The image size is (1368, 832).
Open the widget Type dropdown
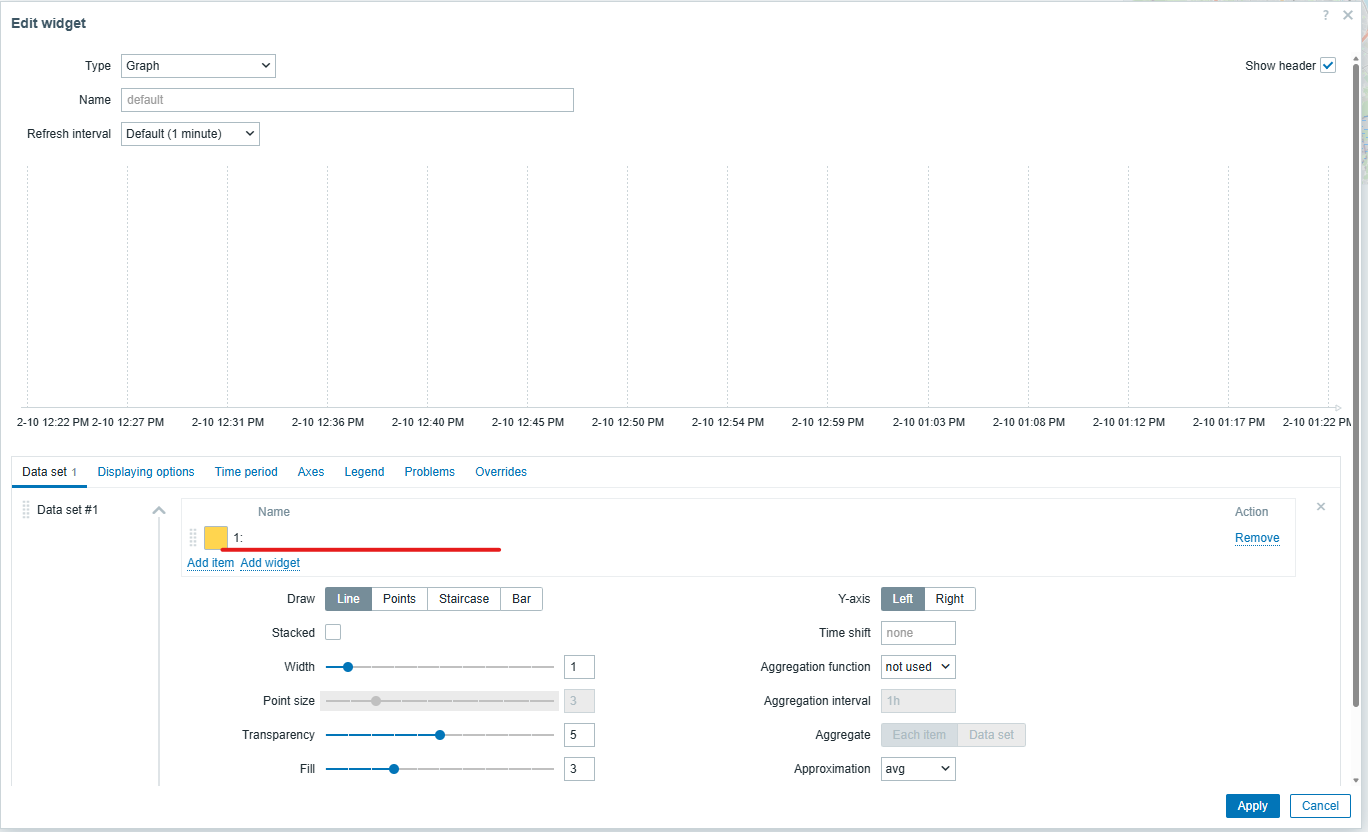point(198,66)
